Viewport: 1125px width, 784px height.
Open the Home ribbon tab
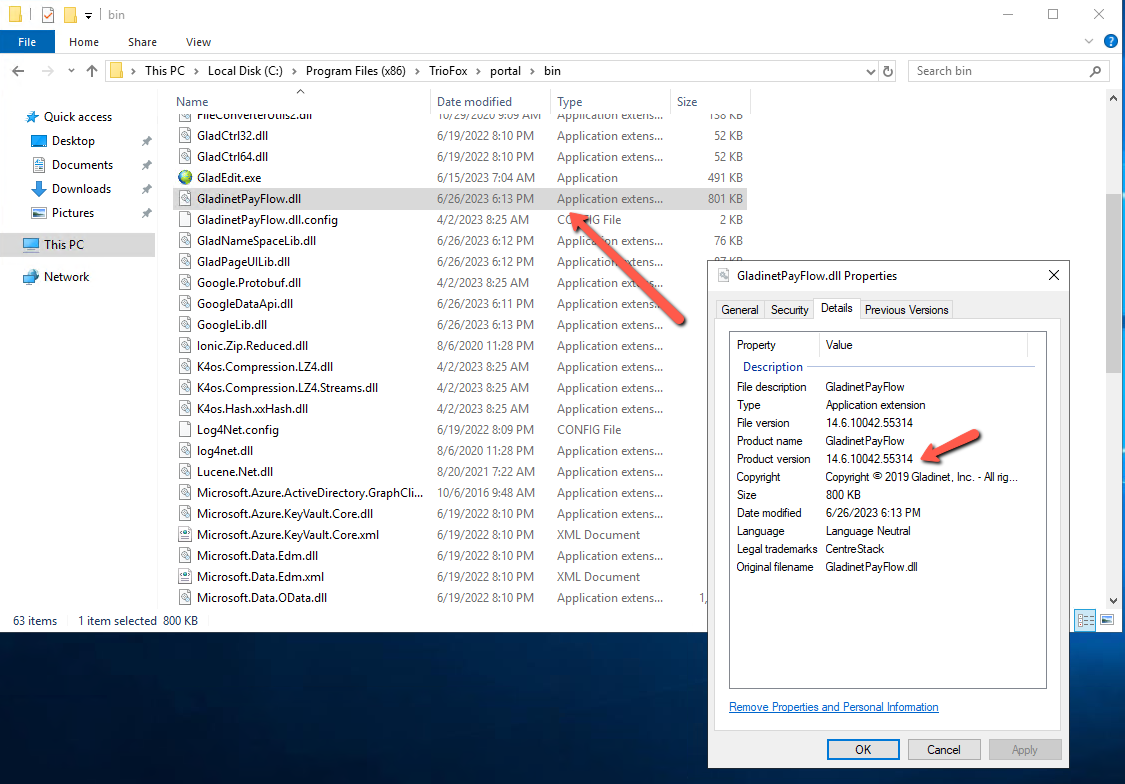tap(84, 42)
